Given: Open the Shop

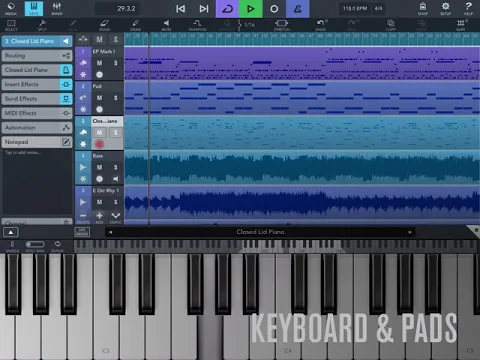Looking at the screenshot, I should point(423,9).
